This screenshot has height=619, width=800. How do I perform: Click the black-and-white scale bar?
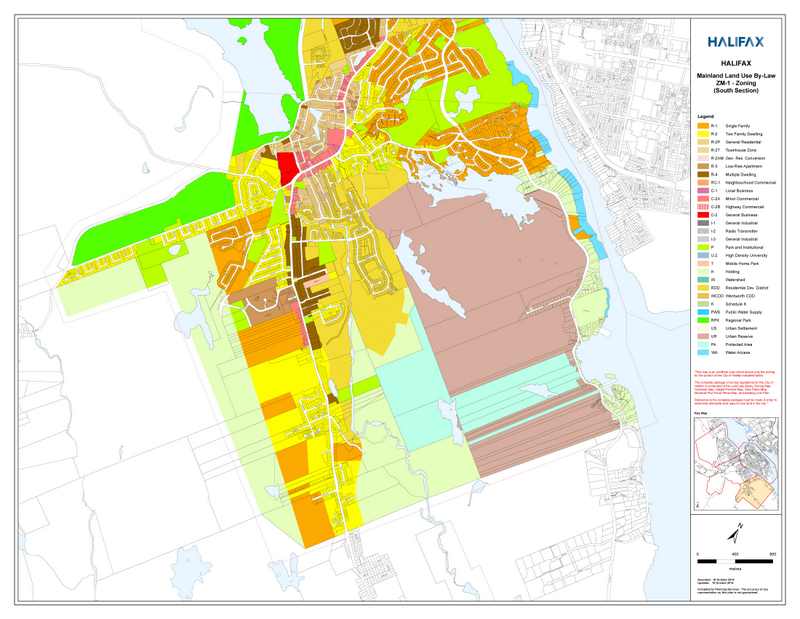[735, 561]
